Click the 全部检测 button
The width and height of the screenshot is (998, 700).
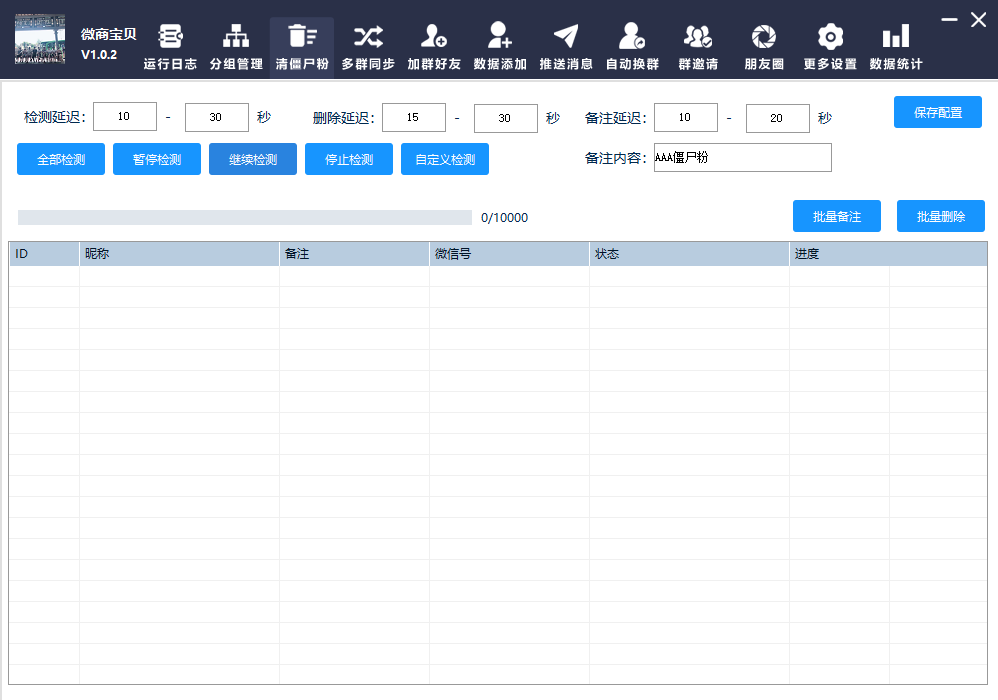pos(61,160)
